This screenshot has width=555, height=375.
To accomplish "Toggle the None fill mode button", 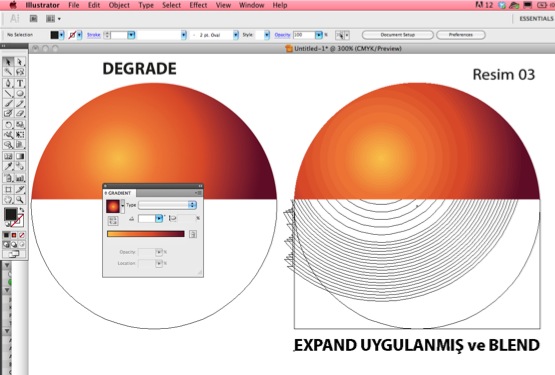I will click(22, 235).
